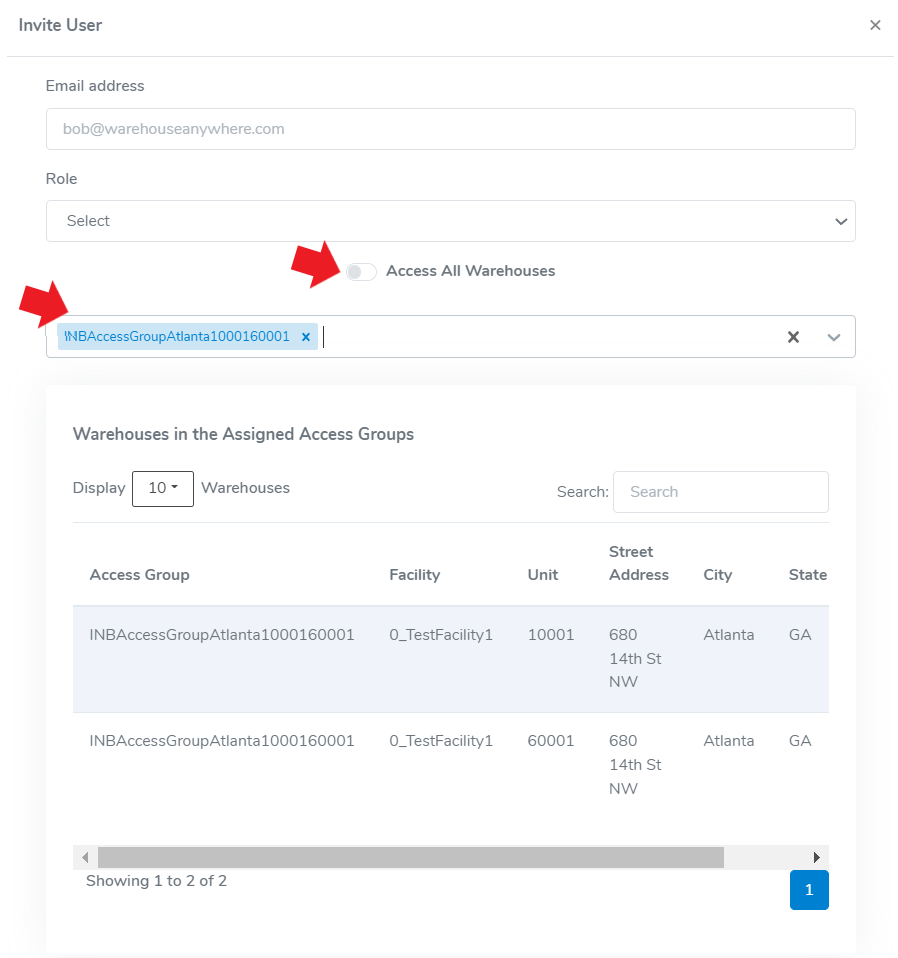Click the chevron on the access group selector
898x958 pixels.
pyautogui.click(x=834, y=337)
